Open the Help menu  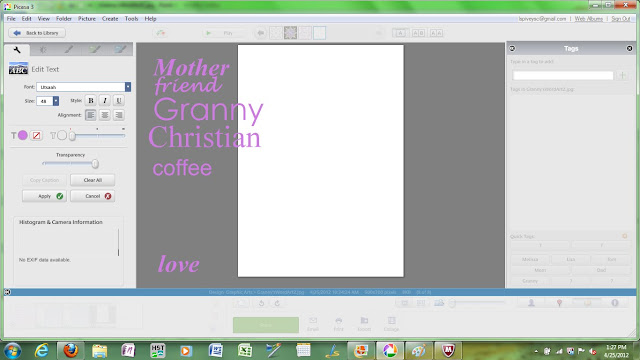(150, 19)
